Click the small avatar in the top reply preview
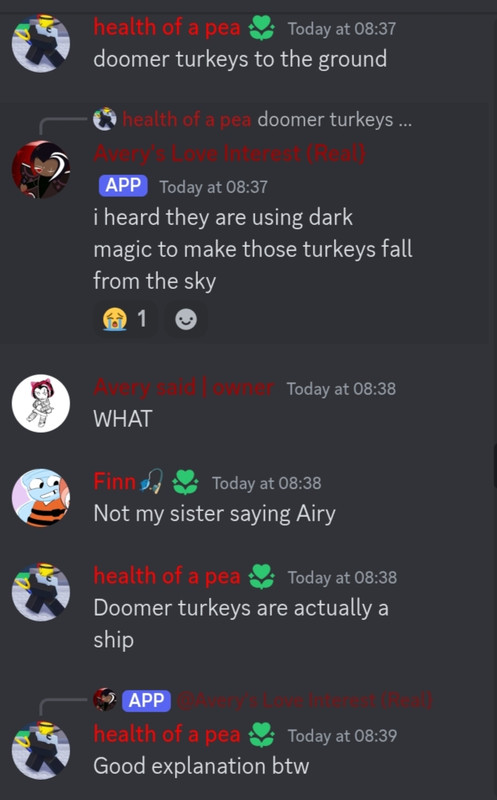Screen dimensions: 497x800 point(105,119)
